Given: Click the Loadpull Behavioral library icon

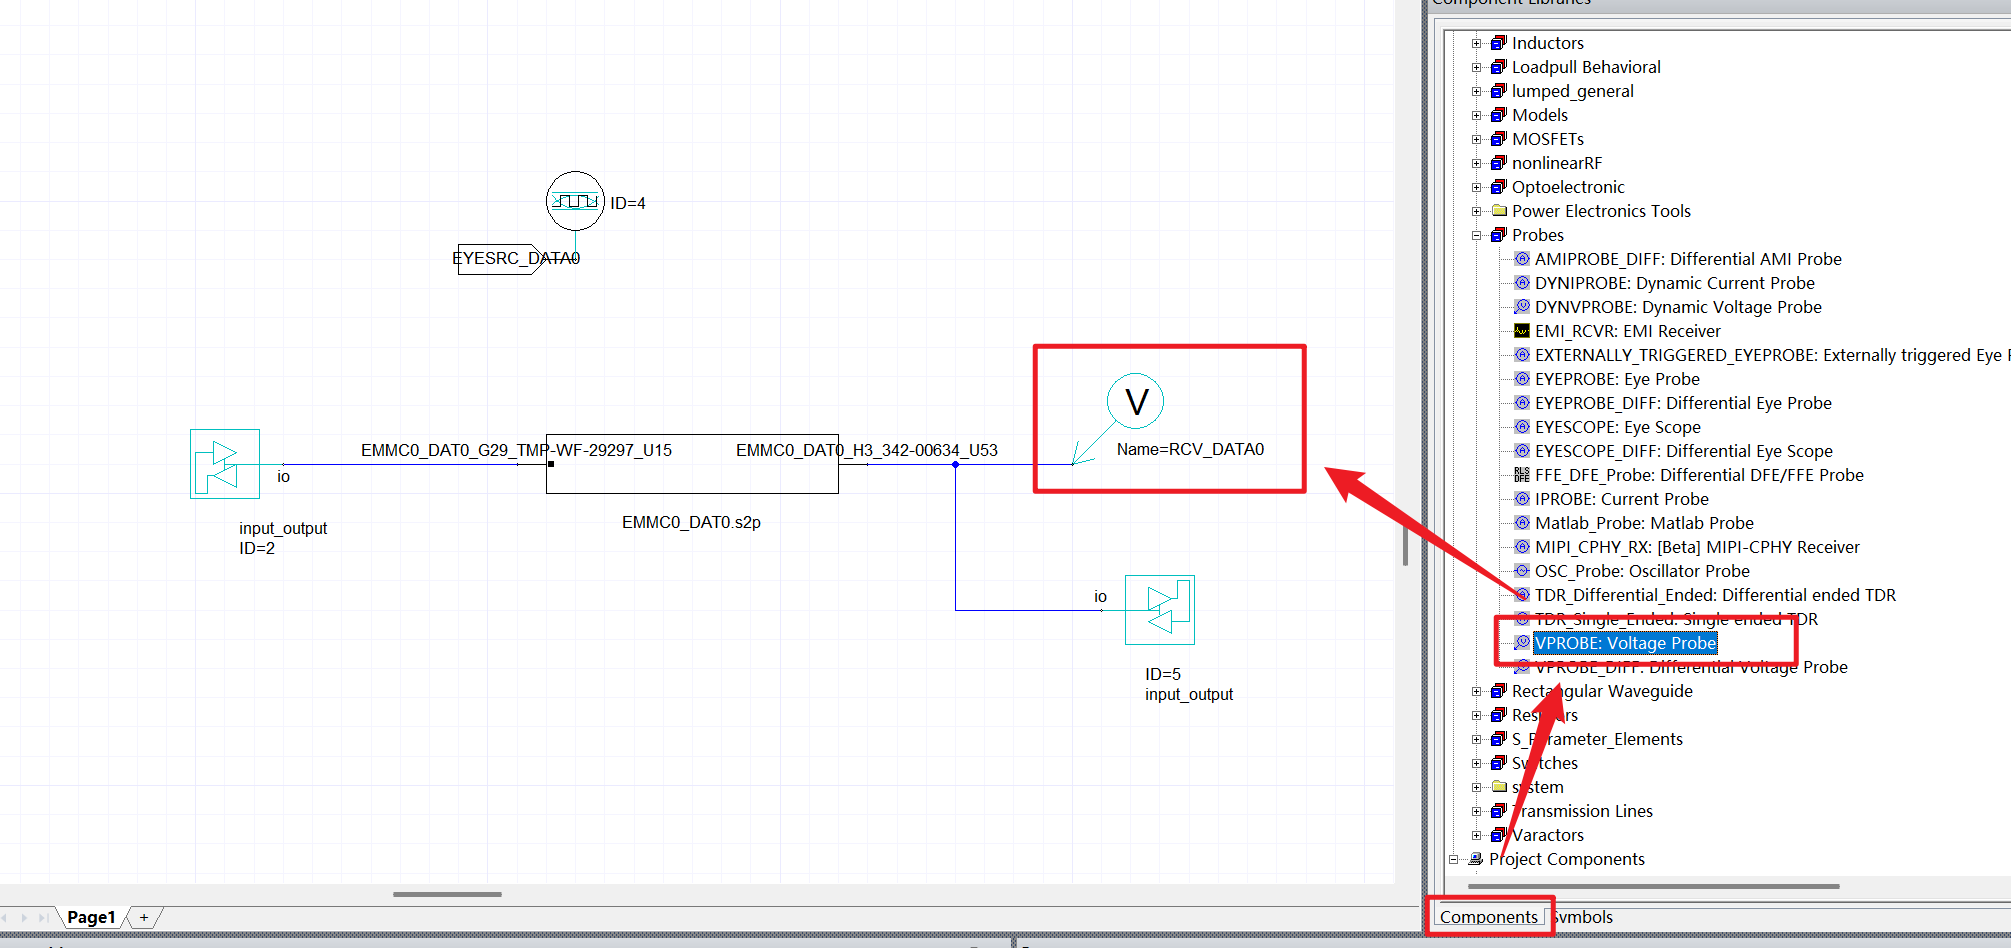Looking at the screenshot, I should [1498, 67].
